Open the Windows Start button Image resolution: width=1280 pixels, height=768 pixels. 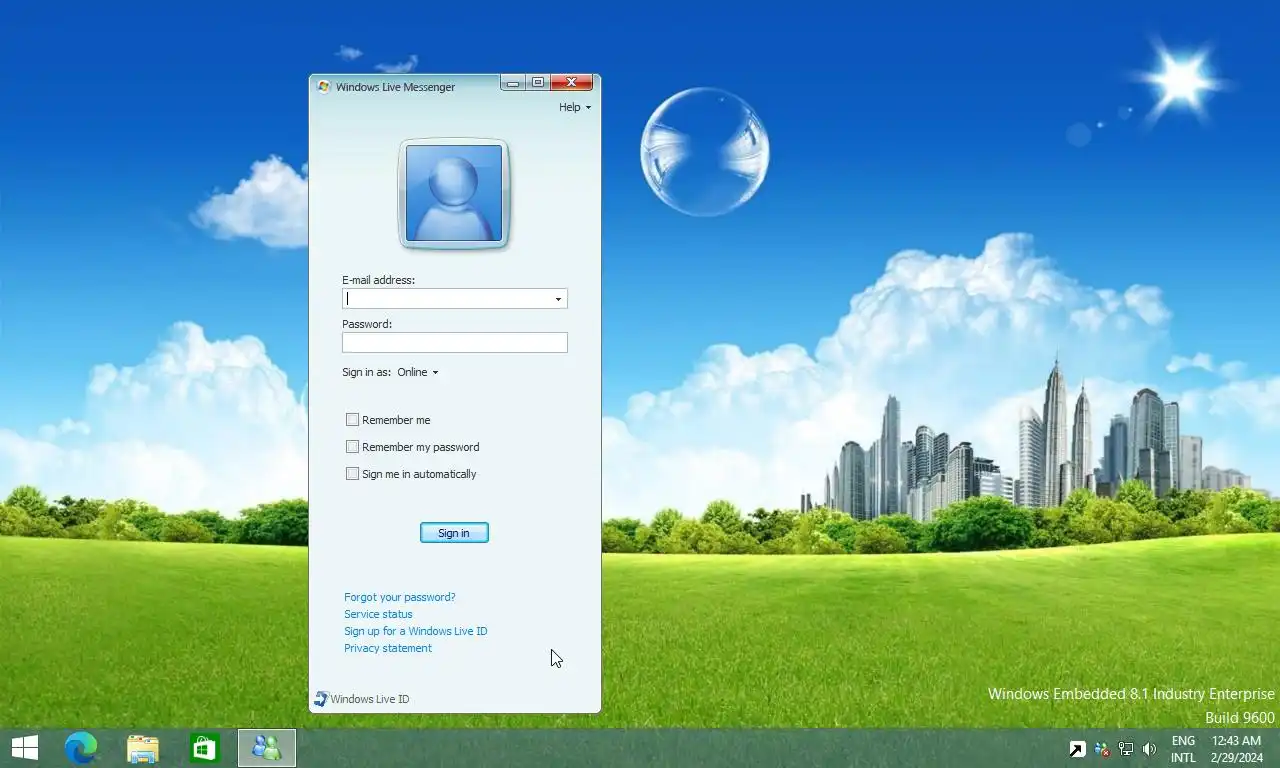(x=25, y=748)
